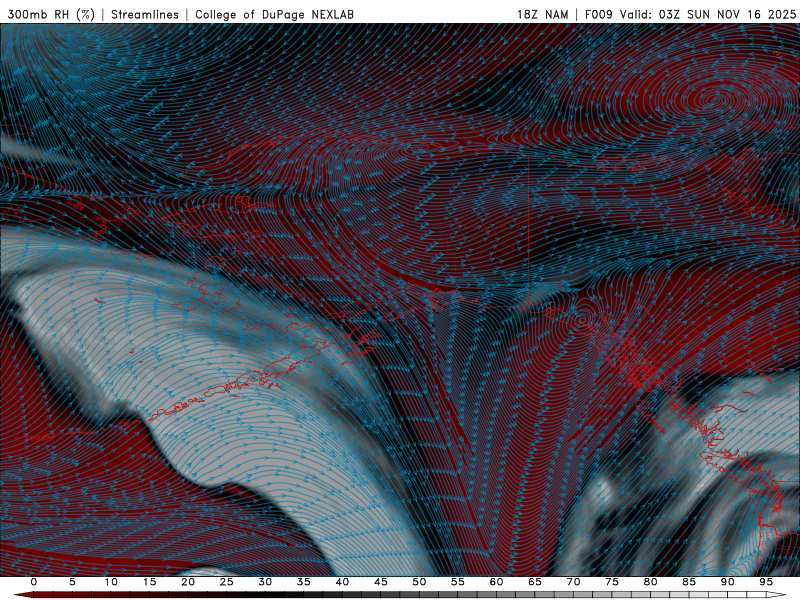The height and width of the screenshot is (600, 800).
Task: Click the 'Valid: 03Z' time text
Action: pos(650,14)
